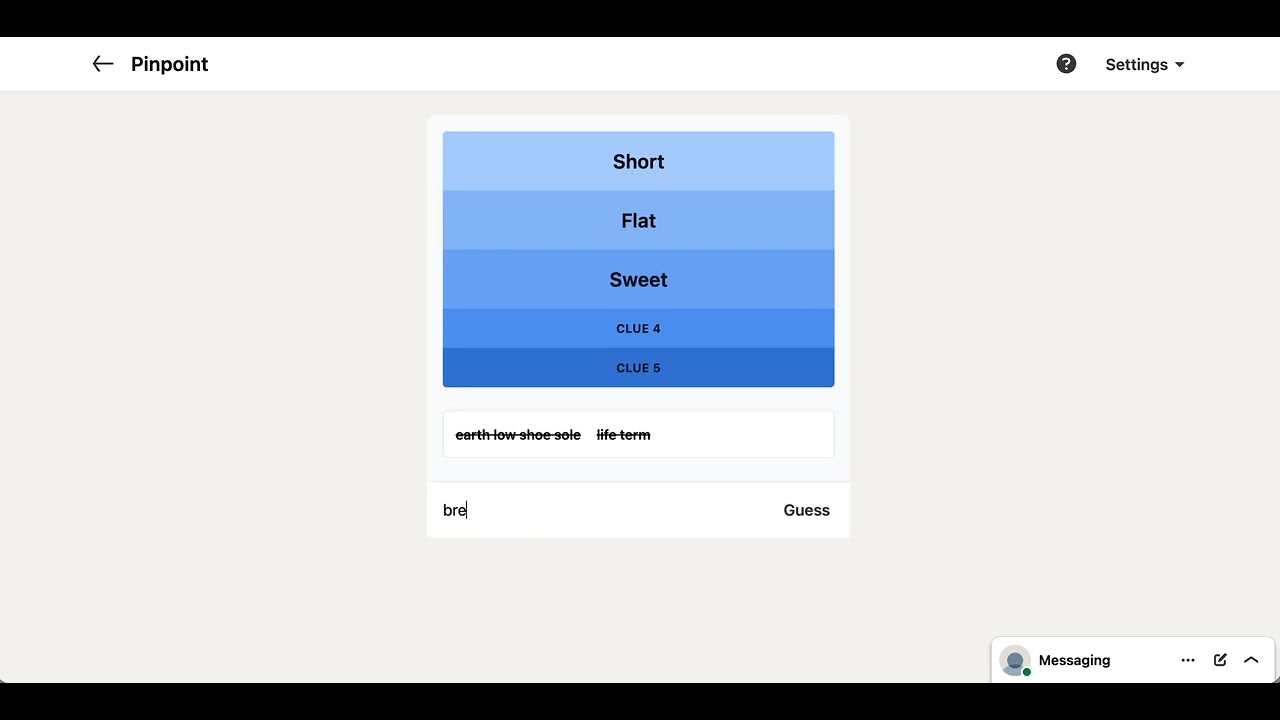
Task: Click the crossed-out guess "life term"
Action: [x=623, y=435]
